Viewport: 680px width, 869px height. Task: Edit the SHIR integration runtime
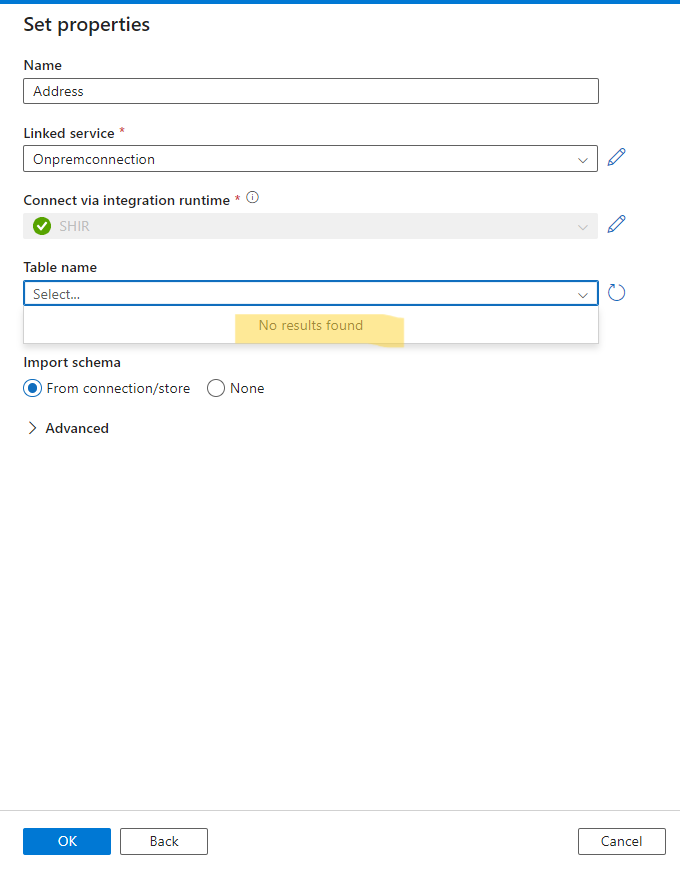coord(617,224)
